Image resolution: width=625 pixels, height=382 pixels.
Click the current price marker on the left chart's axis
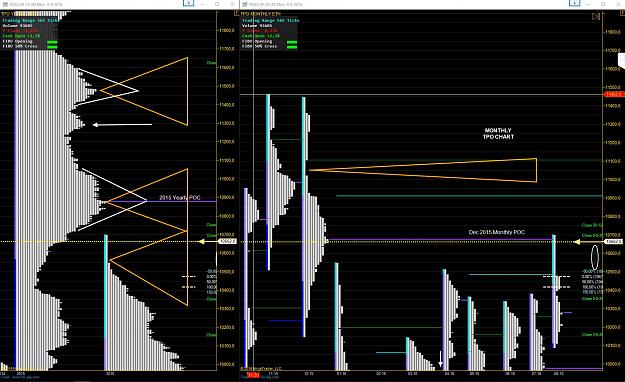point(227,241)
